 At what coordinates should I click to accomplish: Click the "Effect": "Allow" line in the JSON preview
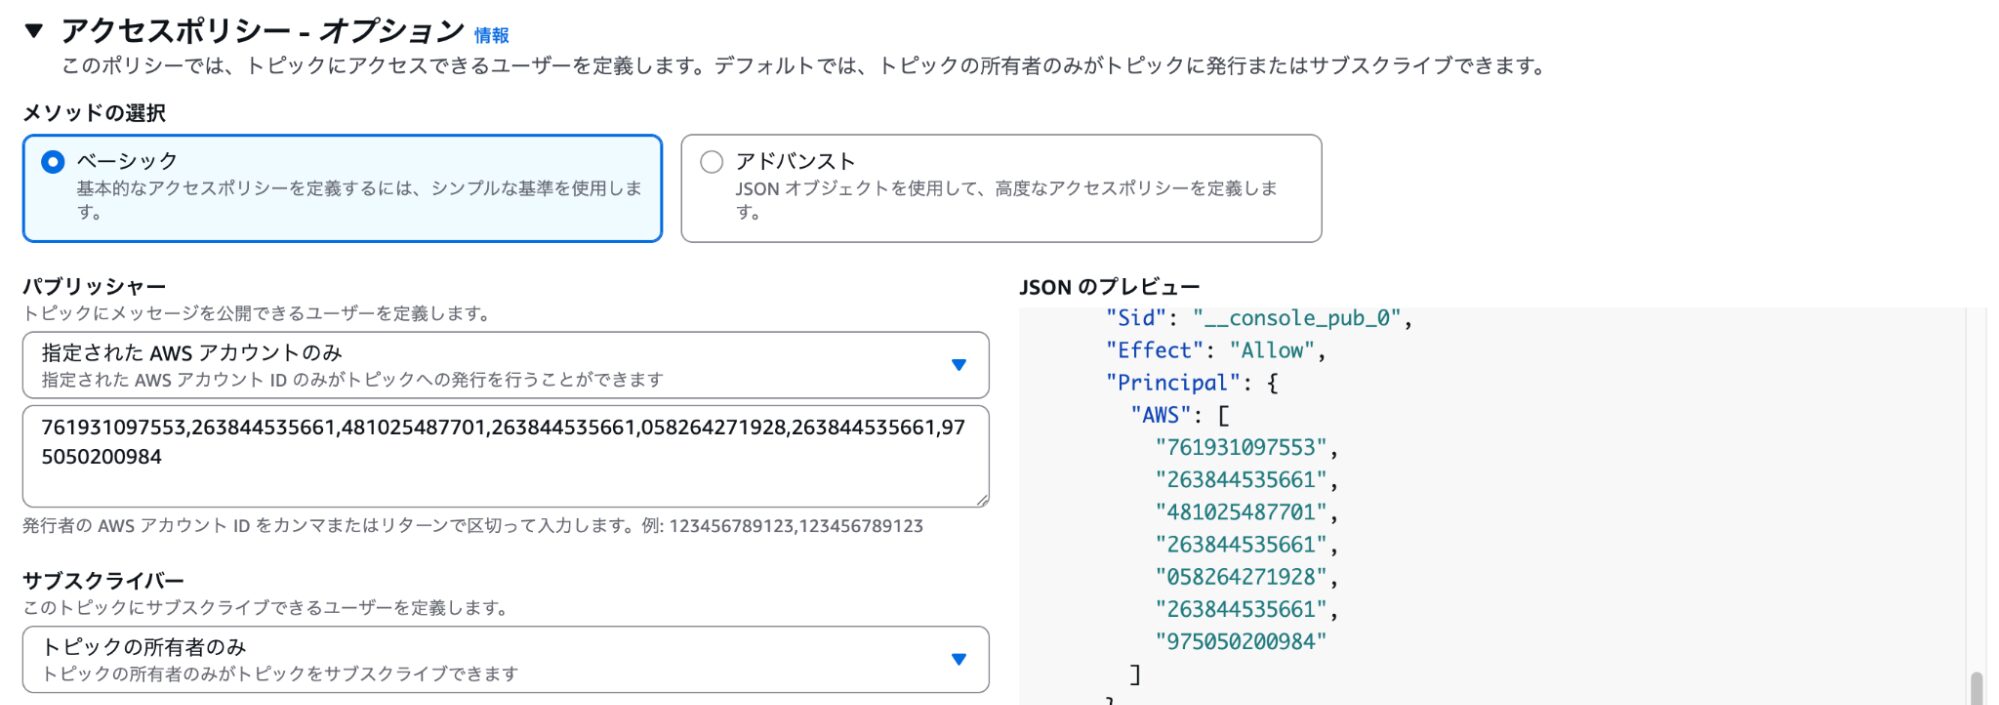[x=1214, y=351]
